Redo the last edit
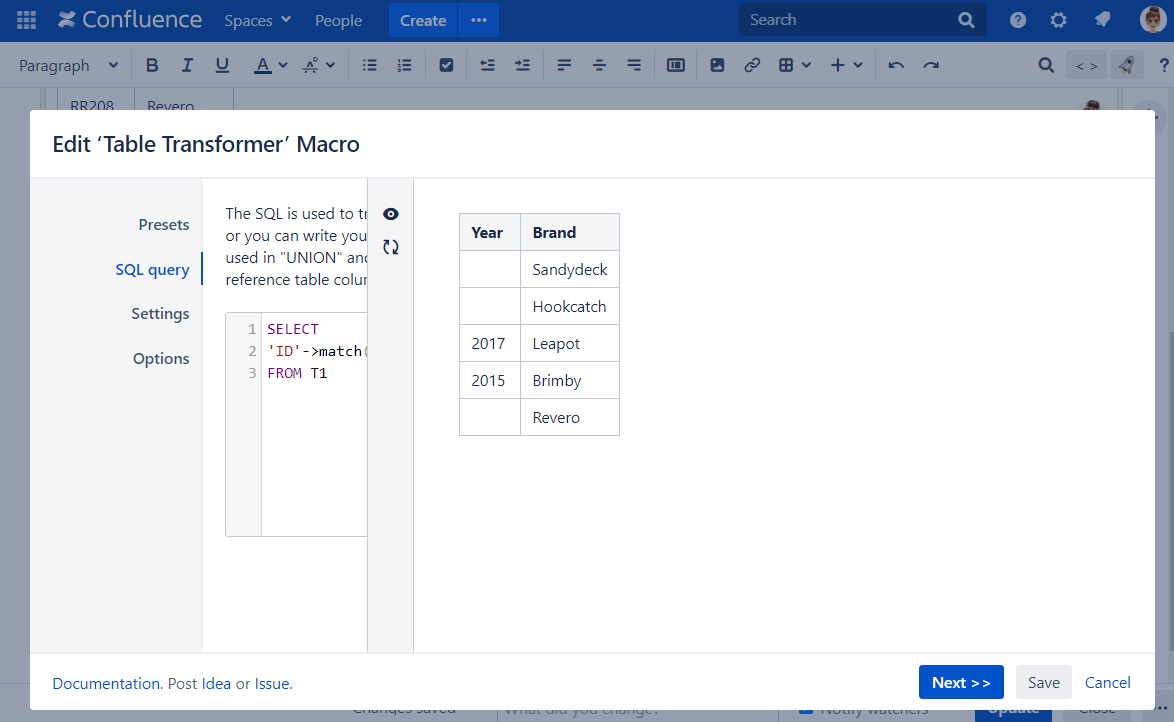Viewport: 1174px width, 722px height. (931, 65)
